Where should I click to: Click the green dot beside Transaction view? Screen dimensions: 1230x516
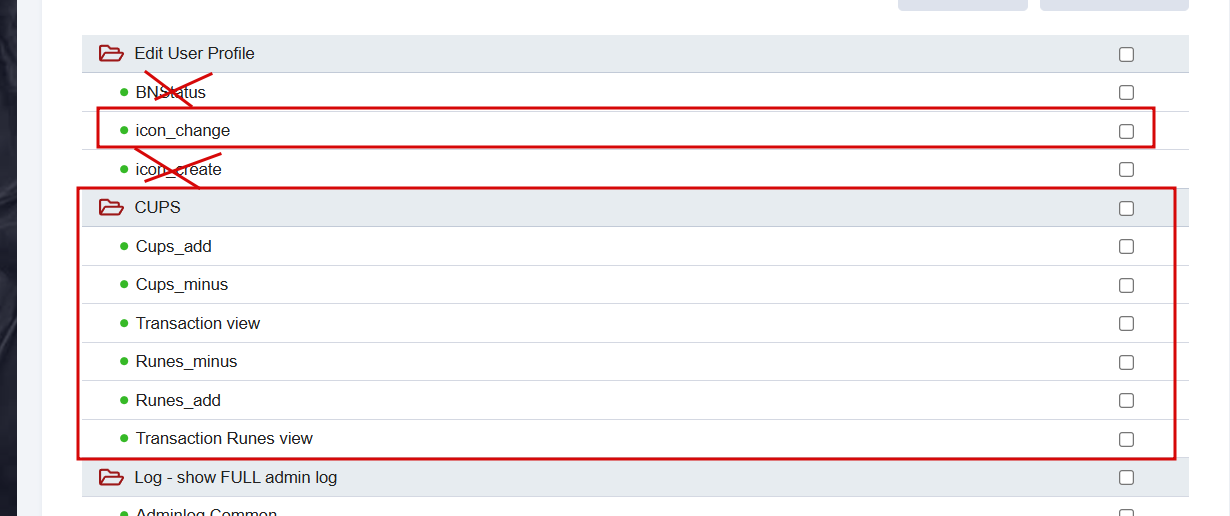(x=125, y=323)
